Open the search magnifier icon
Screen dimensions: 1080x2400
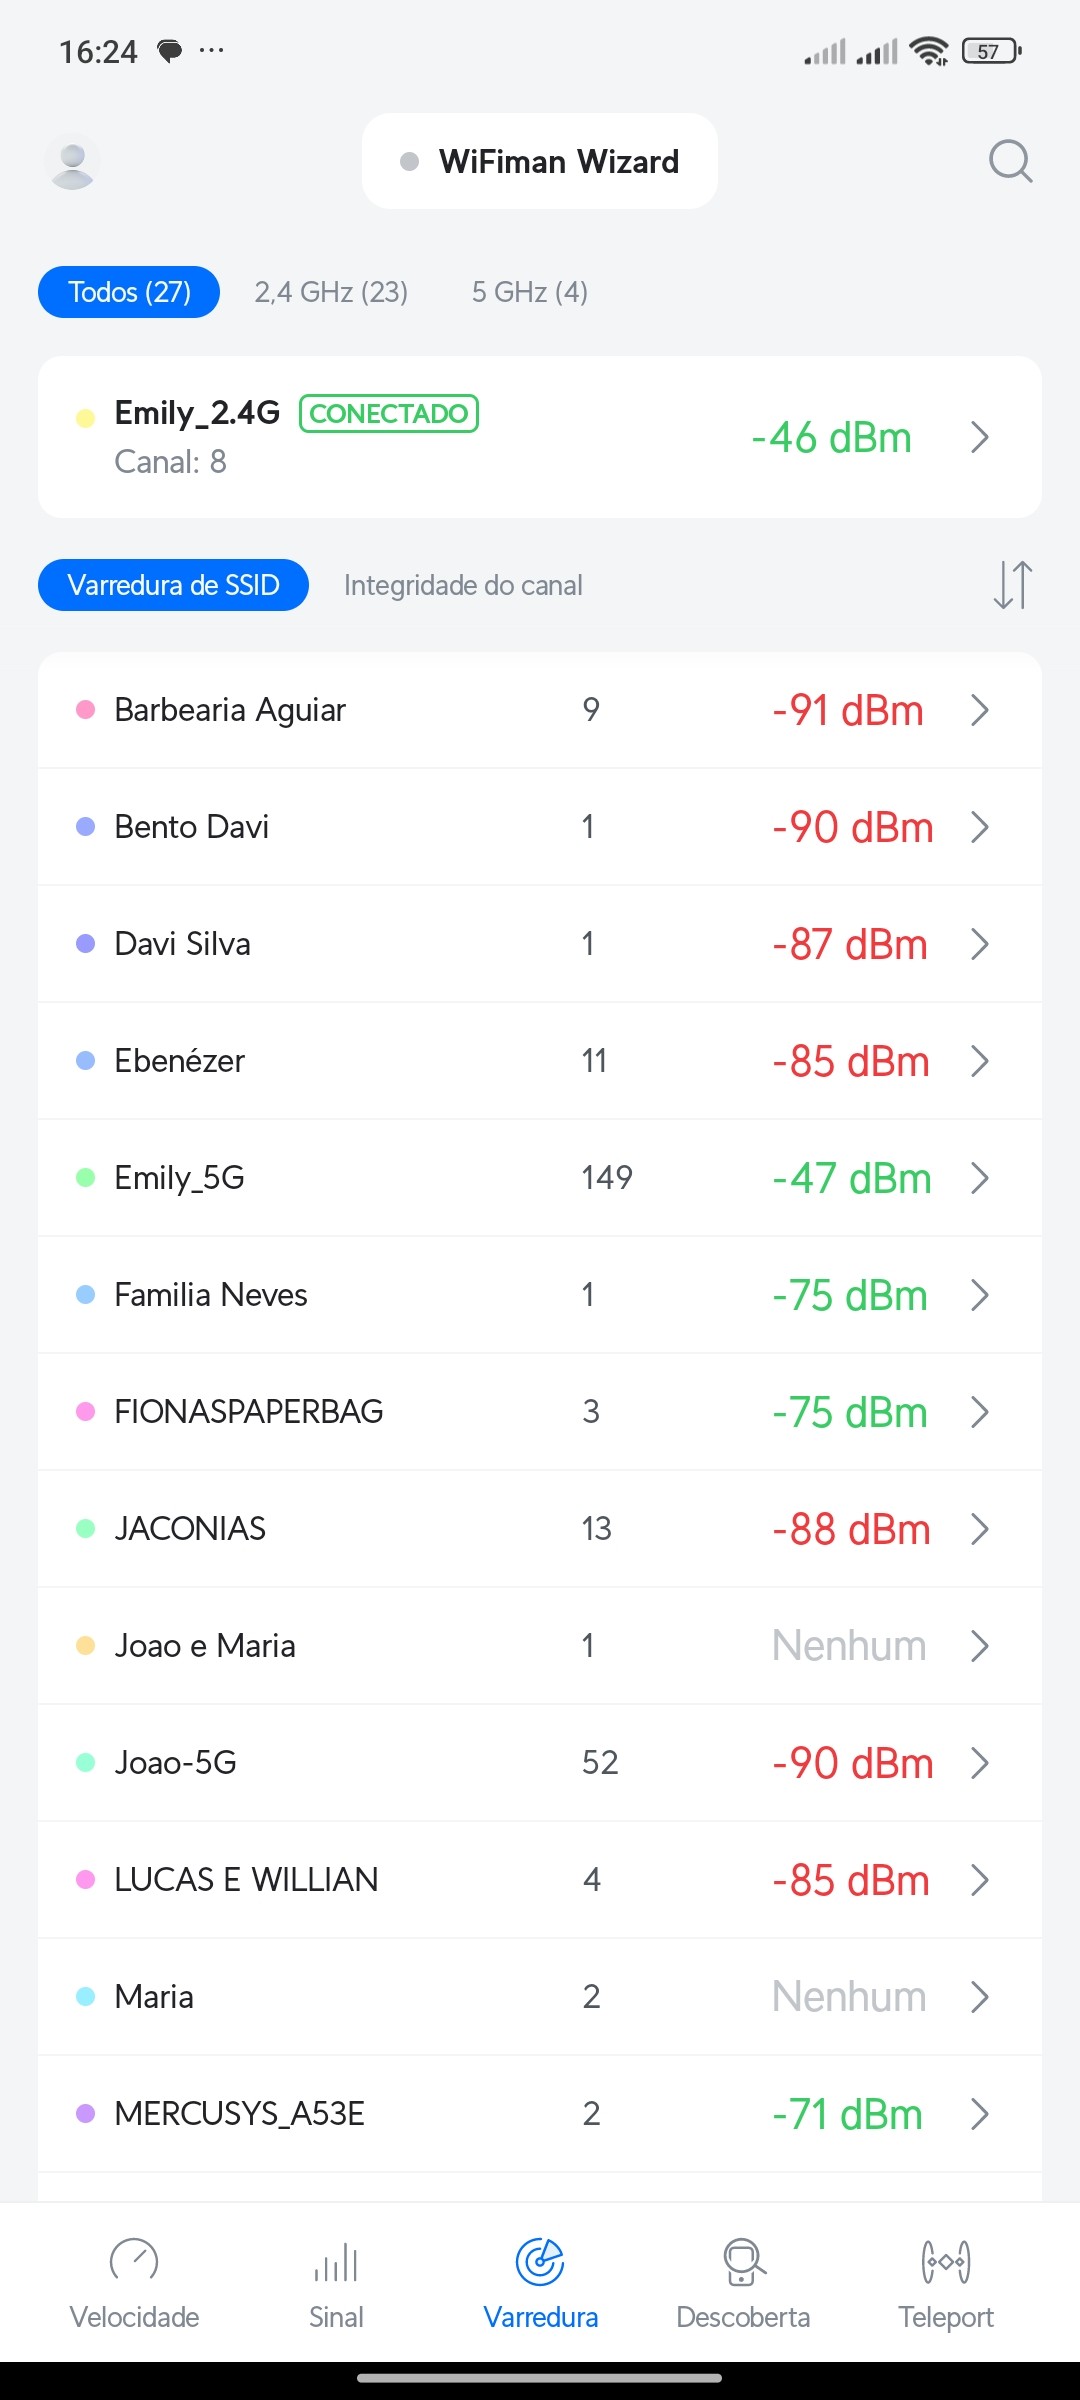click(1010, 161)
